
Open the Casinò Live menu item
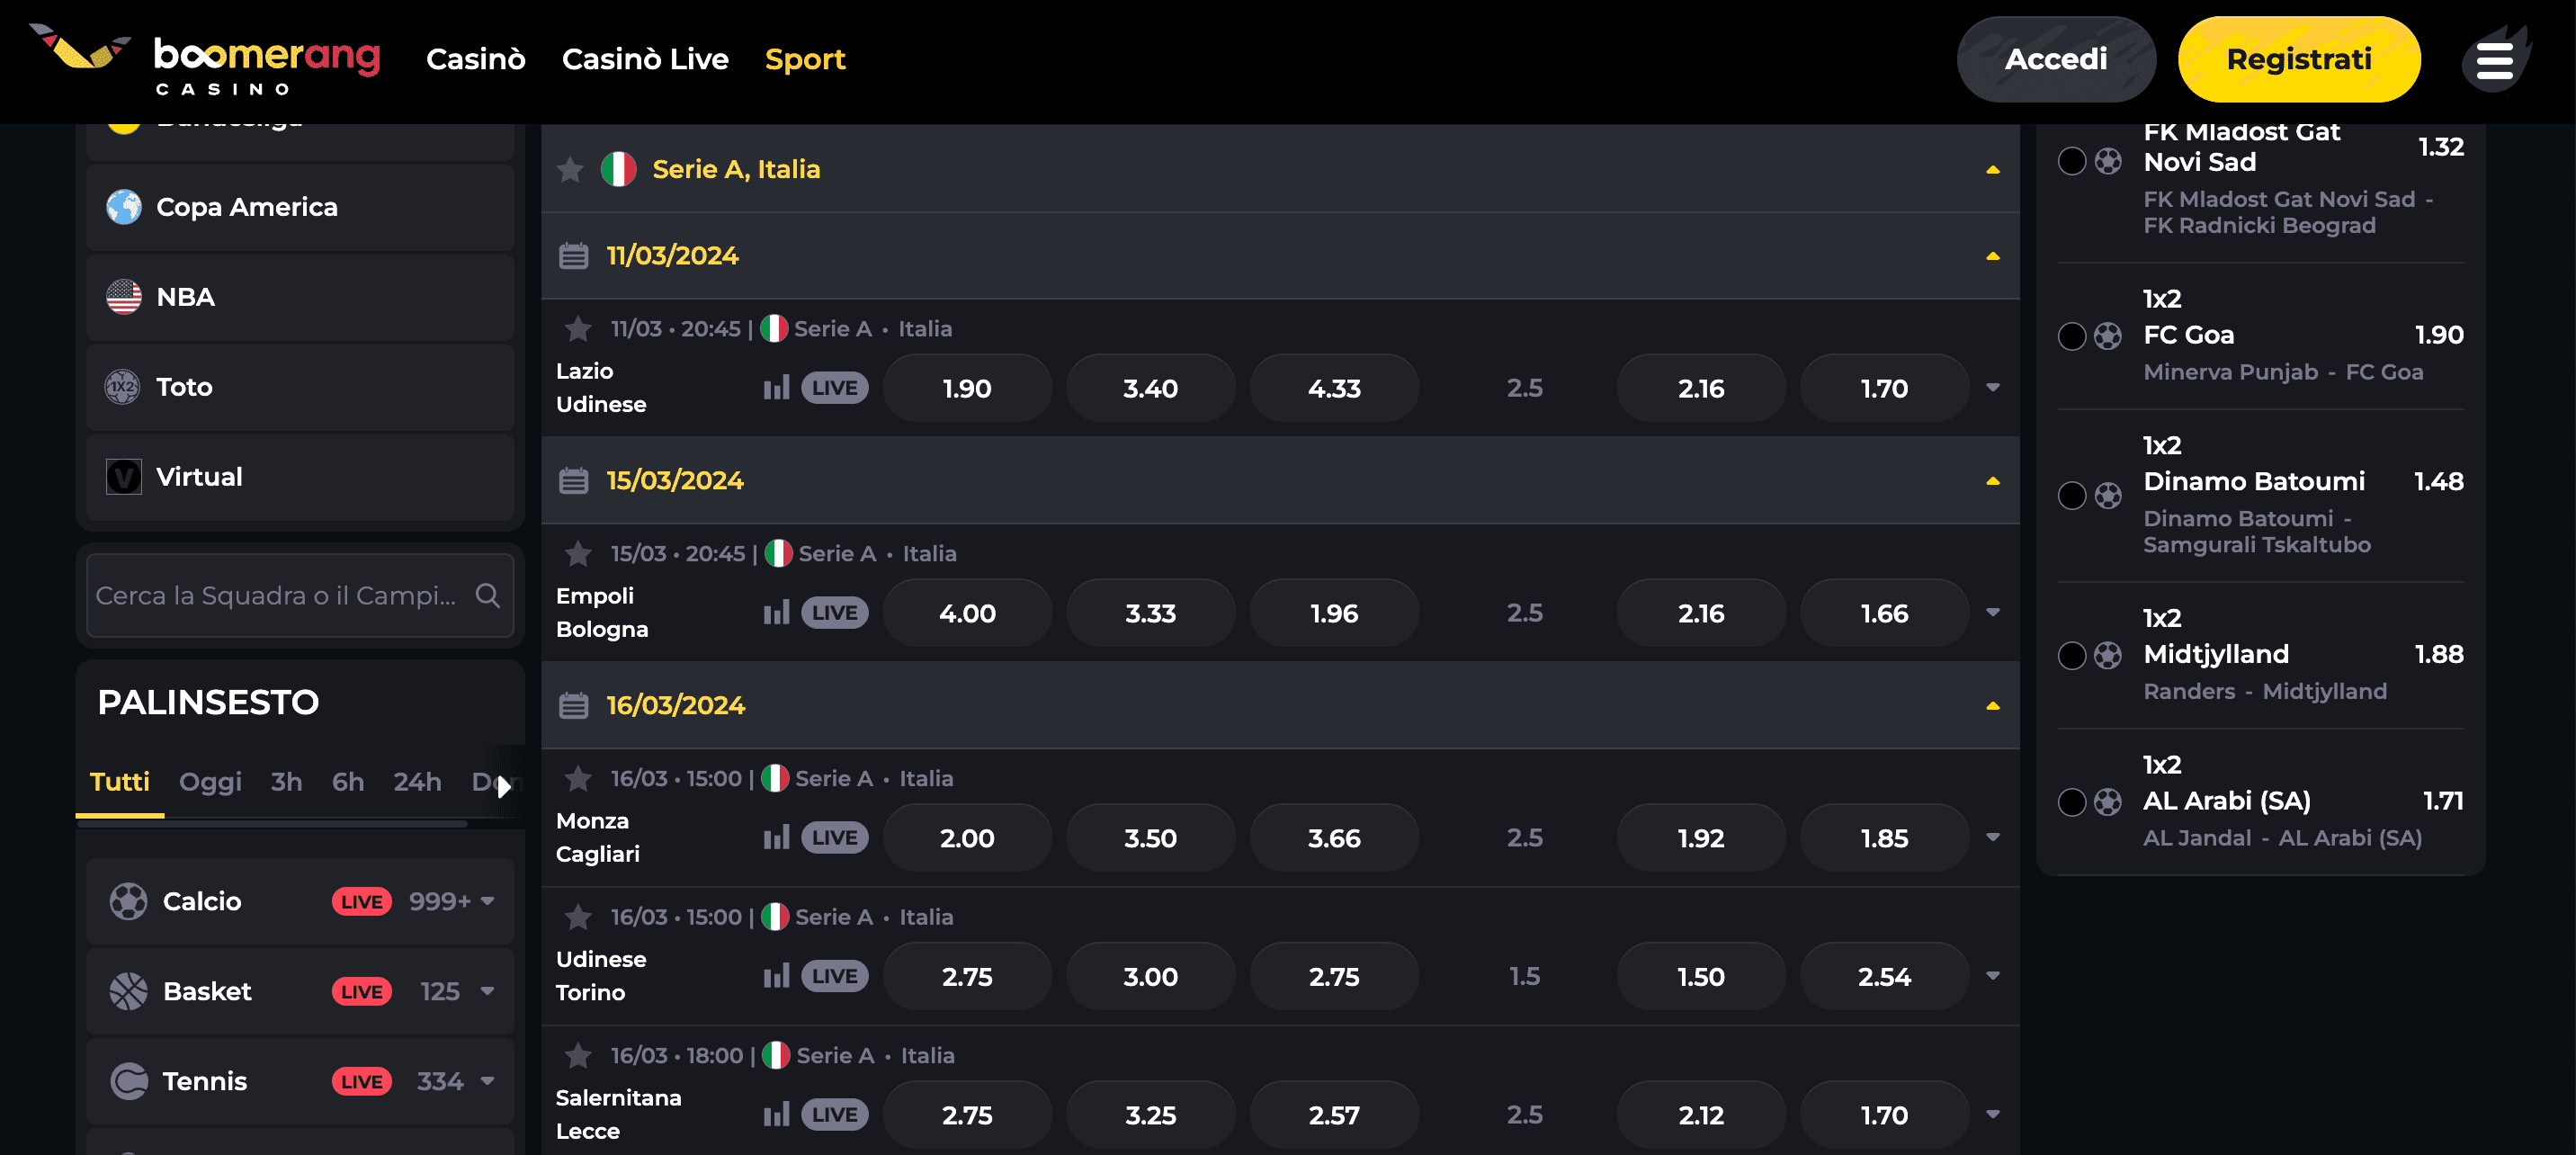pos(645,59)
